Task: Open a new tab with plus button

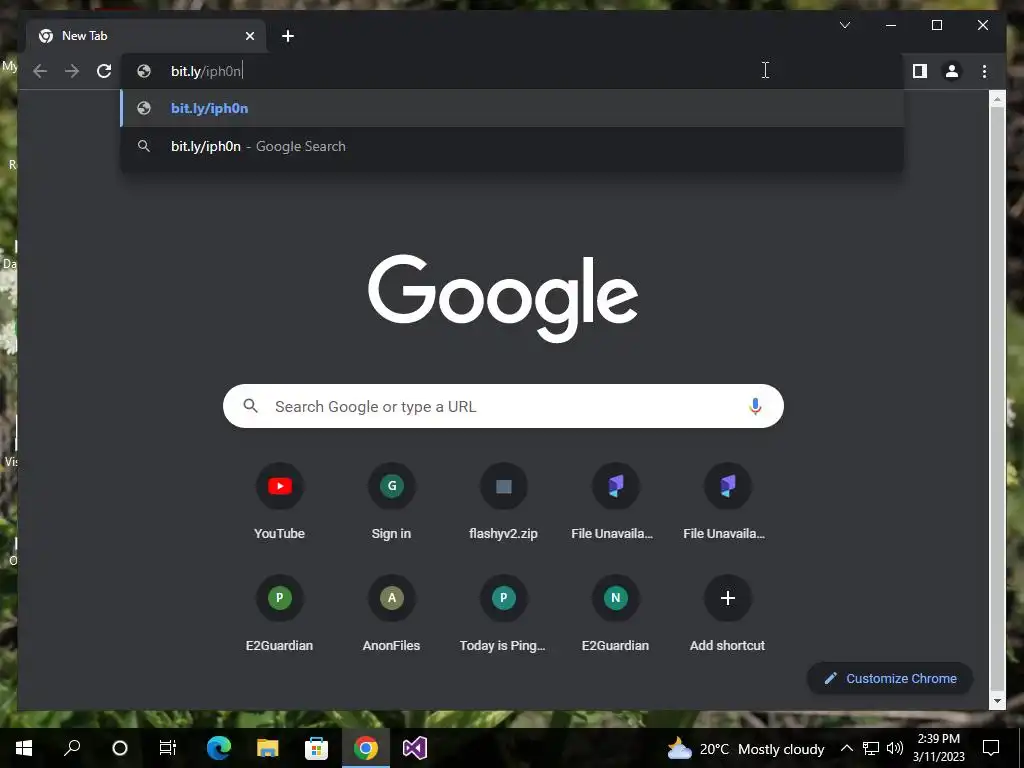Action: [x=288, y=36]
